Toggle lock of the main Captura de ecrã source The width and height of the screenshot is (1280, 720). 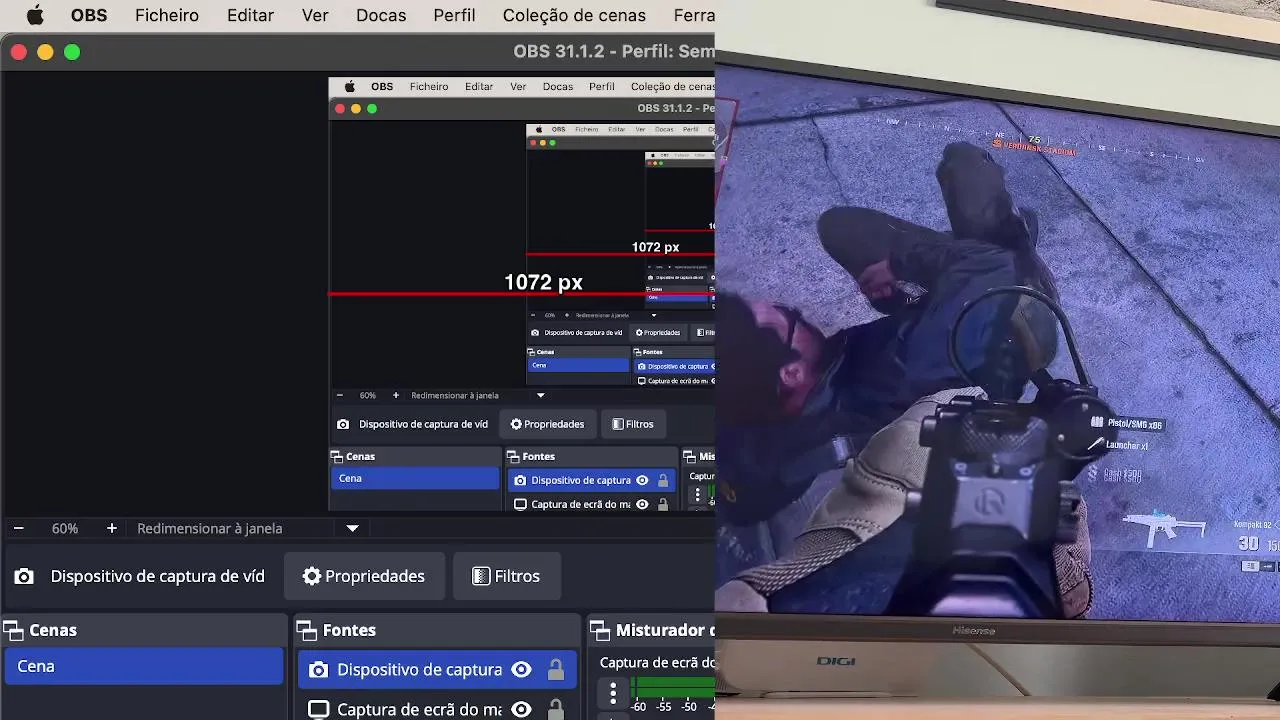tap(555, 709)
